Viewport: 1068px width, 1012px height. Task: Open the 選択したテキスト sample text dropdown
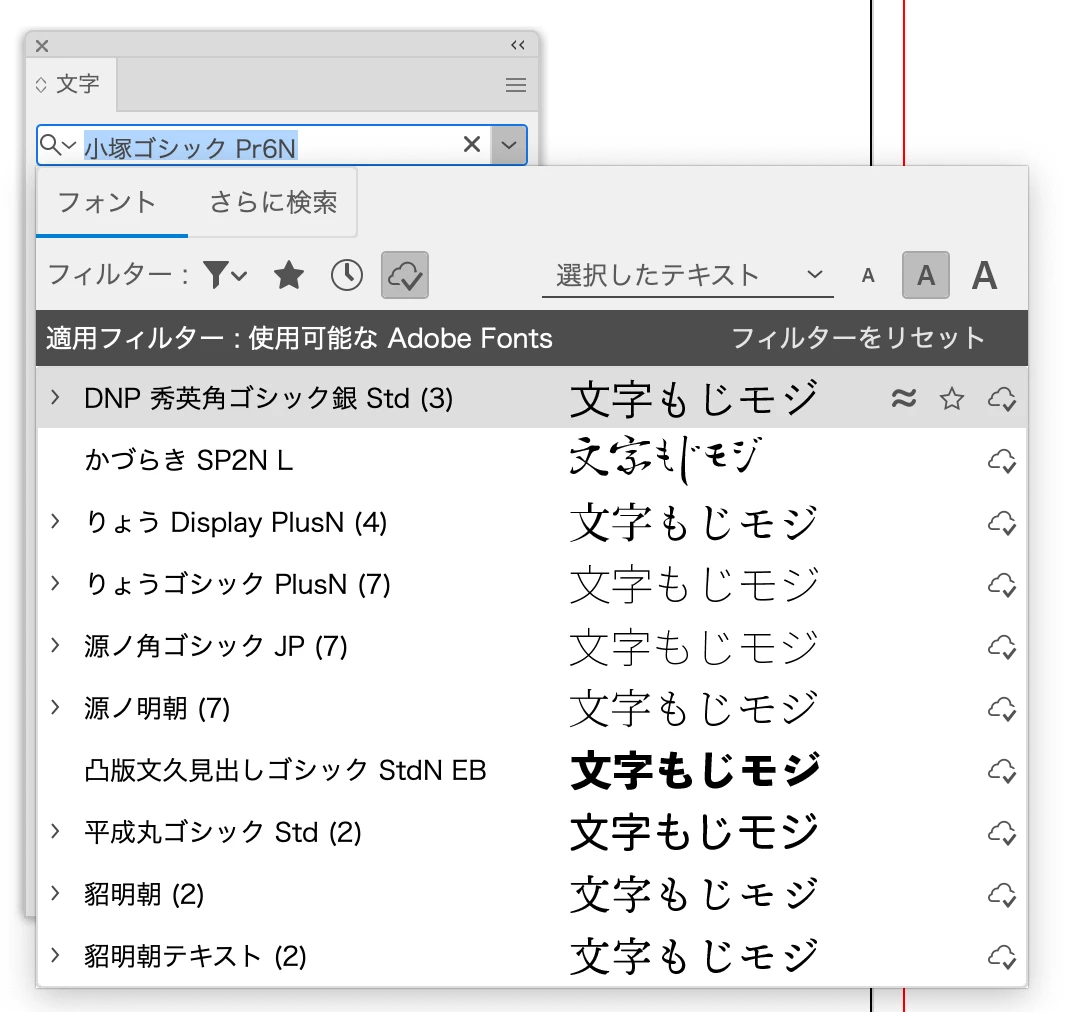point(688,275)
